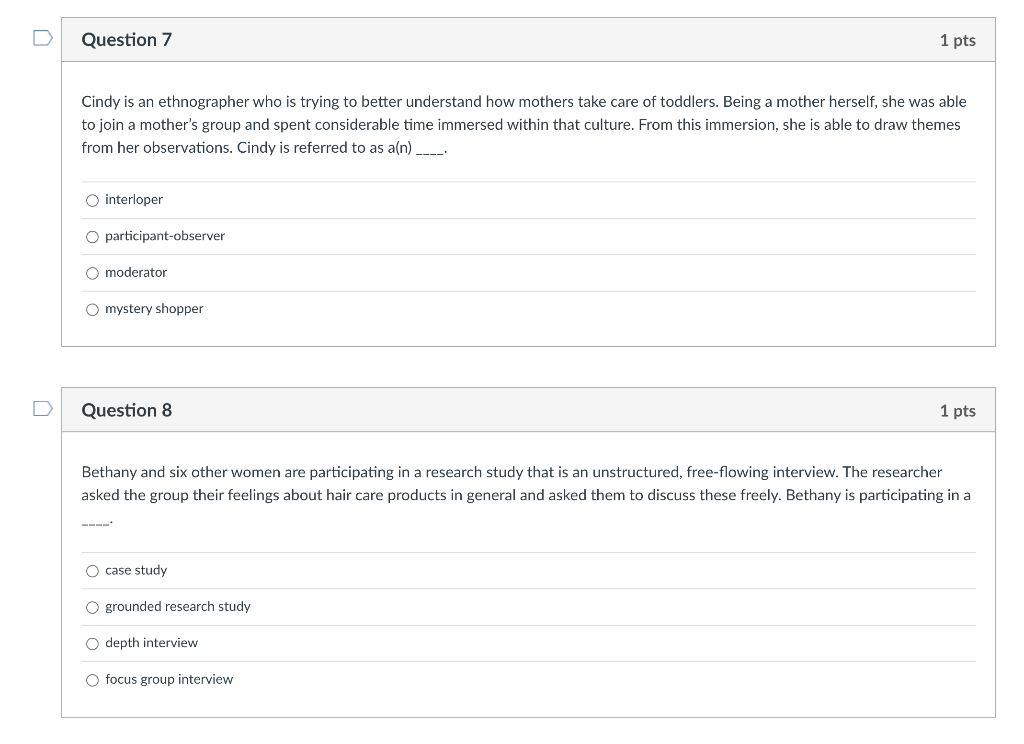The image size is (1024, 744).
Task: Click the 1 pts label on Question 8
Action: click(x=958, y=409)
